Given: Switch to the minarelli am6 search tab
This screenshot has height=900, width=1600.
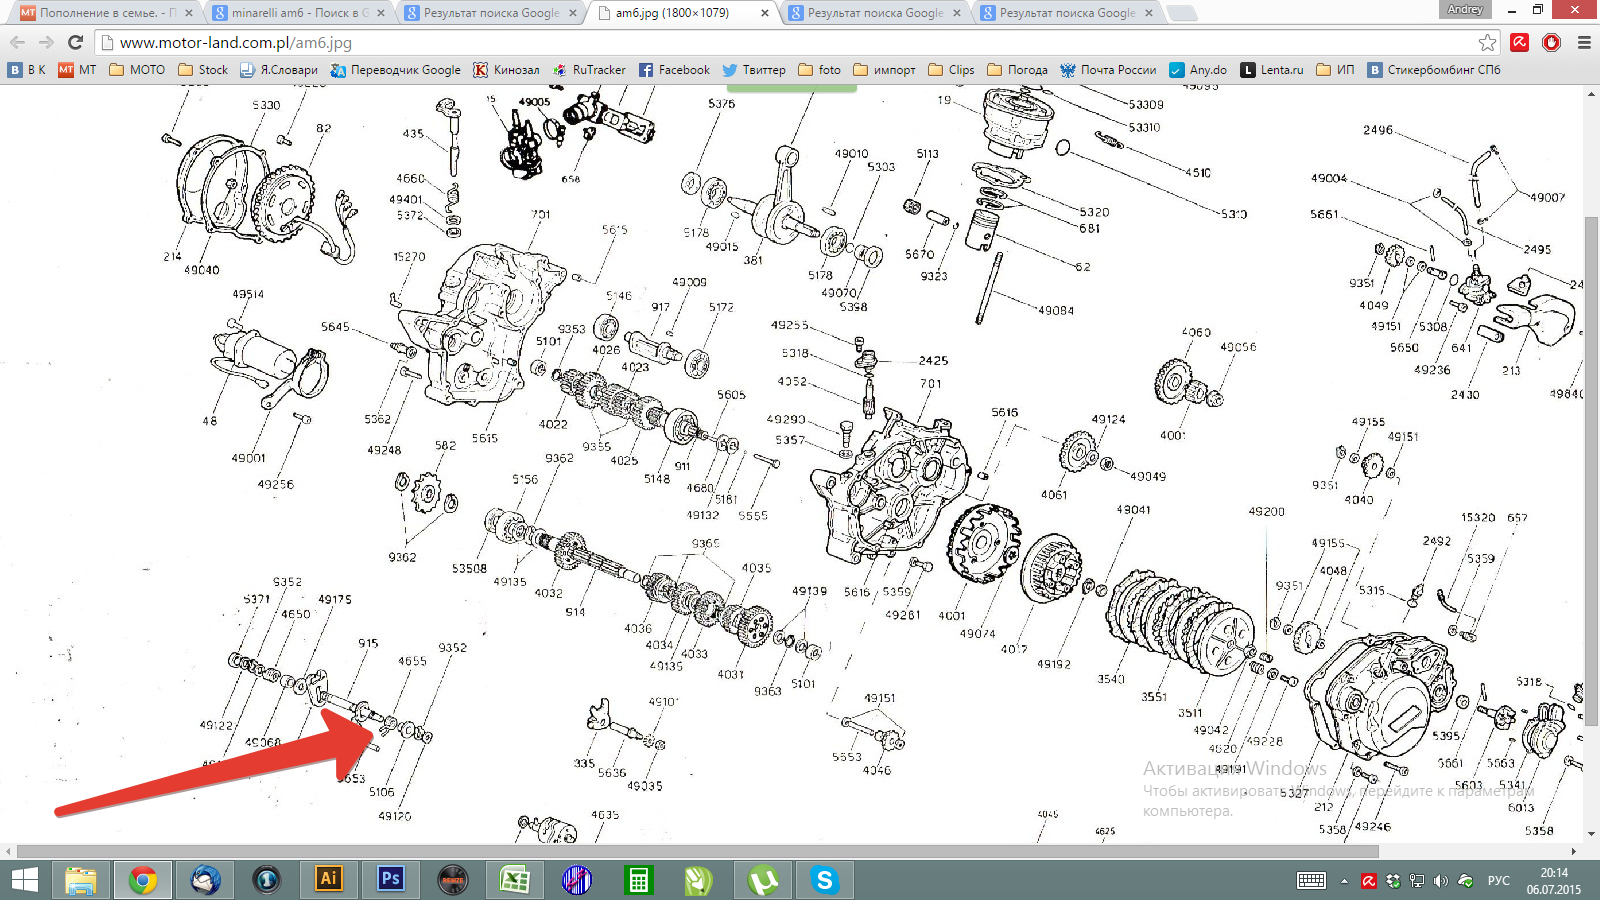Looking at the screenshot, I should pos(298,13).
